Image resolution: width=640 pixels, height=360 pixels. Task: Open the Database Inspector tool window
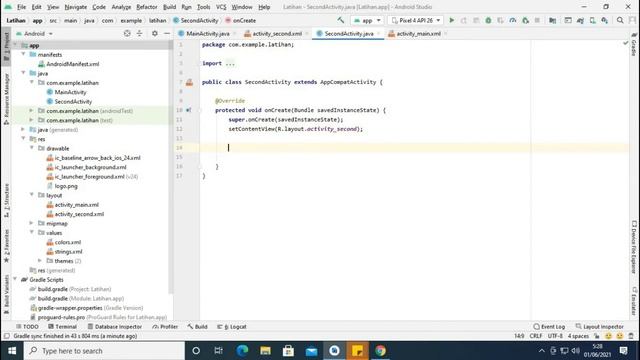115,327
